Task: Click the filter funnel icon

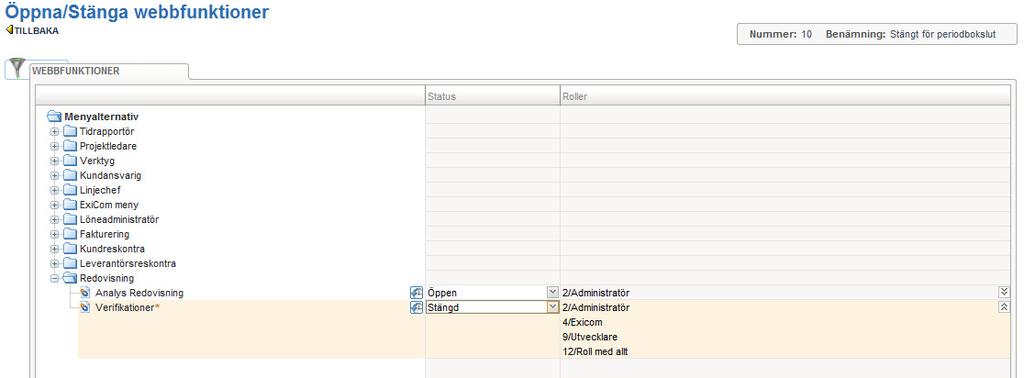Action: tap(18, 68)
